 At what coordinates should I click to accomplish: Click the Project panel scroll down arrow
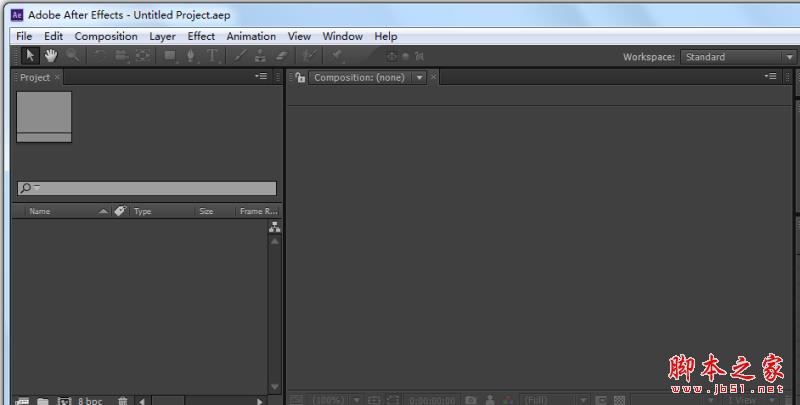click(x=274, y=387)
